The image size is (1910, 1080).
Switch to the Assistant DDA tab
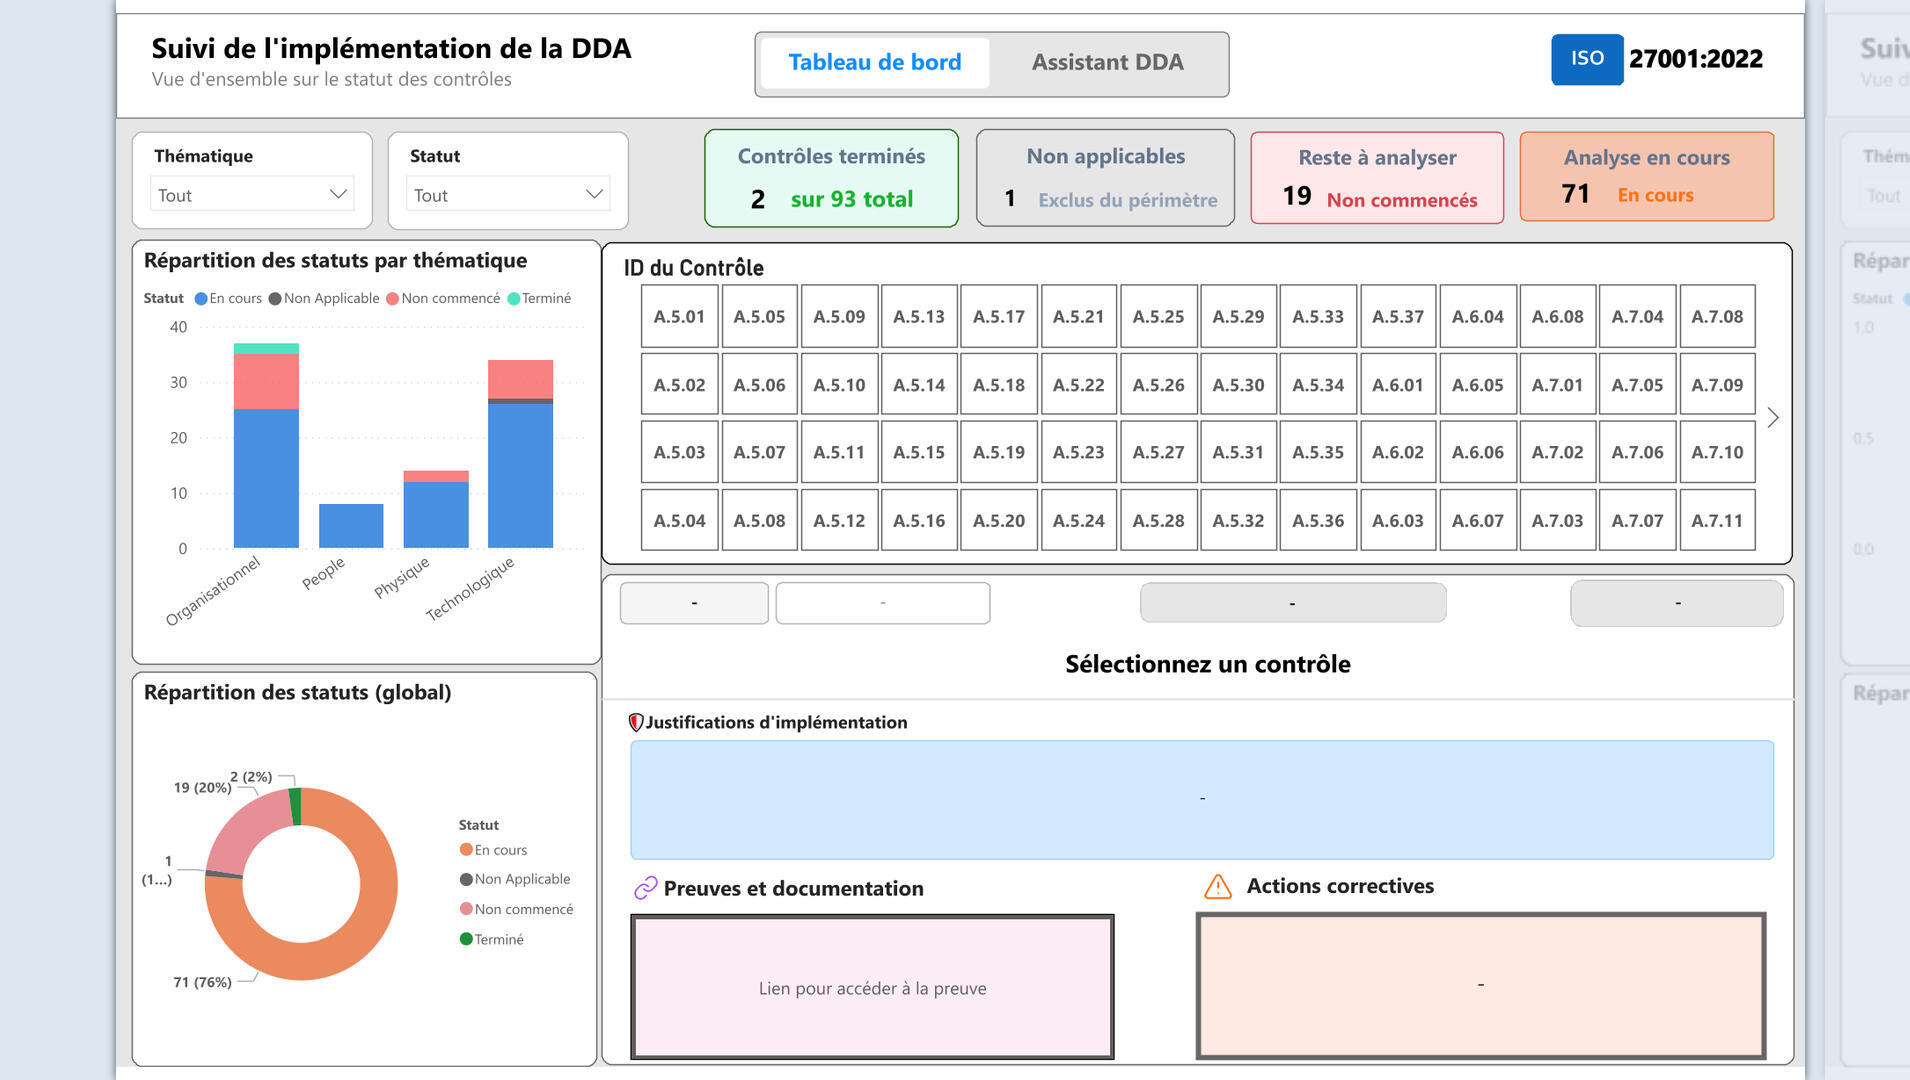tap(1108, 63)
